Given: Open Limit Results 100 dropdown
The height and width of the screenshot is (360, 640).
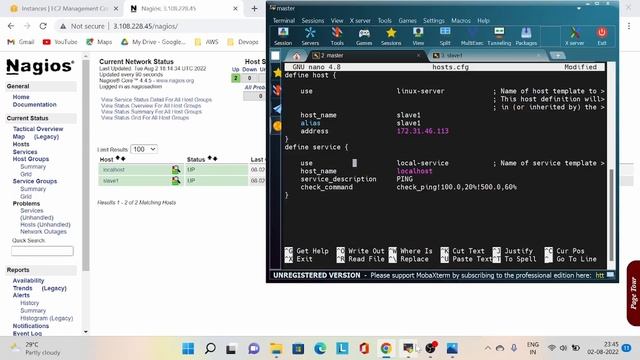Looking at the screenshot, I should point(144,149).
